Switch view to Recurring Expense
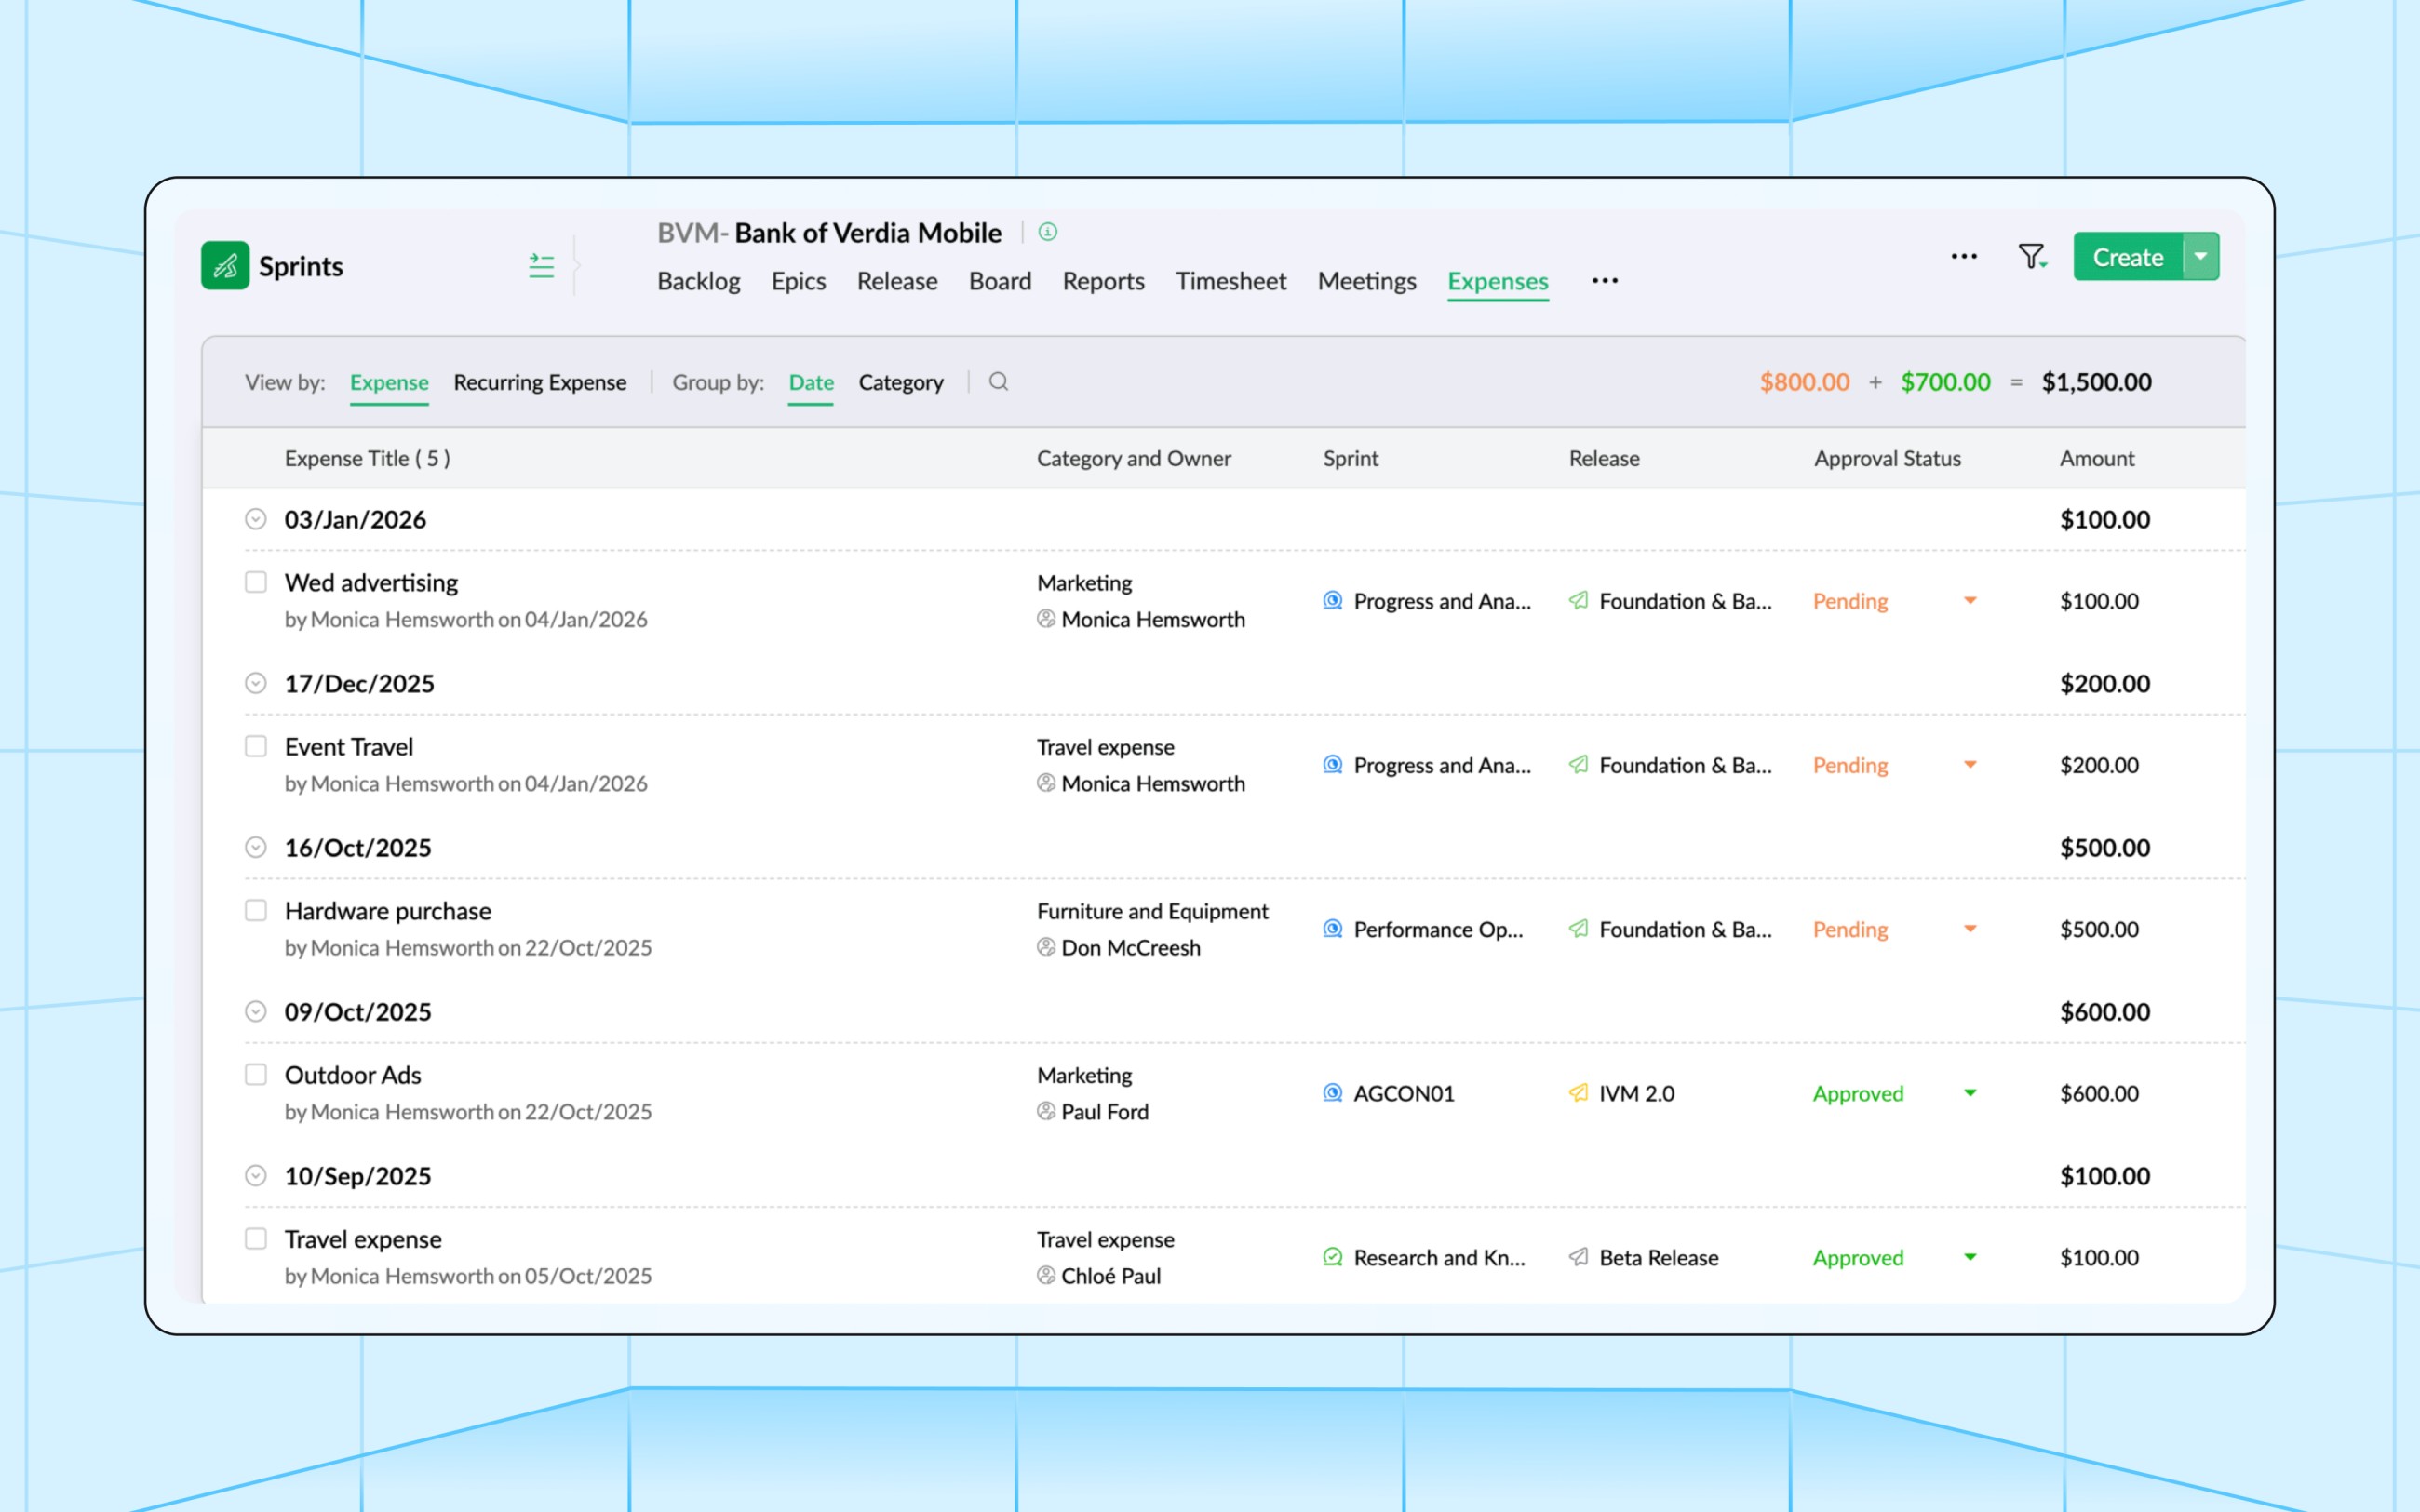The image size is (2420, 1512). point(539,382)
